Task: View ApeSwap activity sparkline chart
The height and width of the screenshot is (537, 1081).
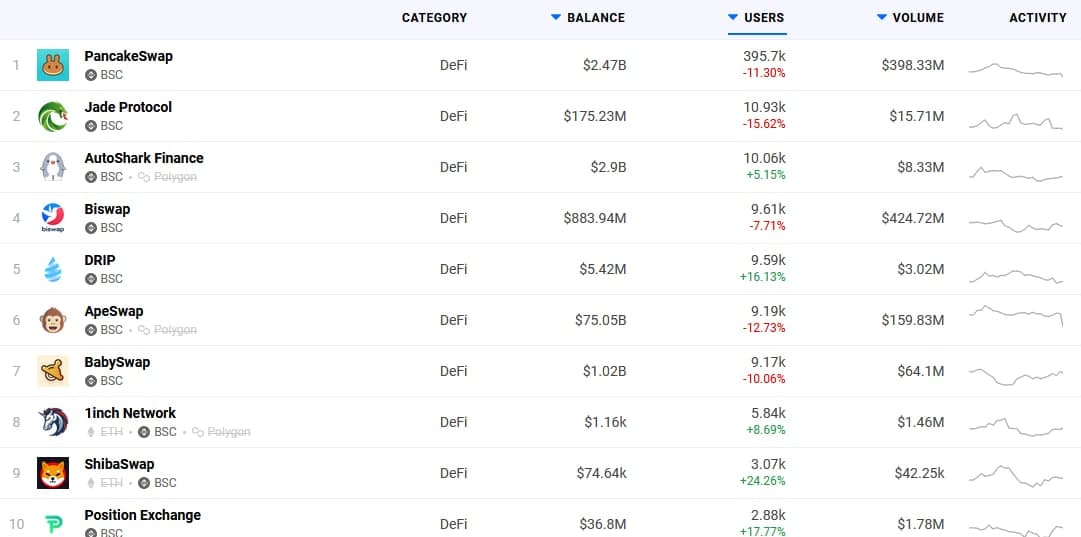Action: click(x=1016, y=315)
